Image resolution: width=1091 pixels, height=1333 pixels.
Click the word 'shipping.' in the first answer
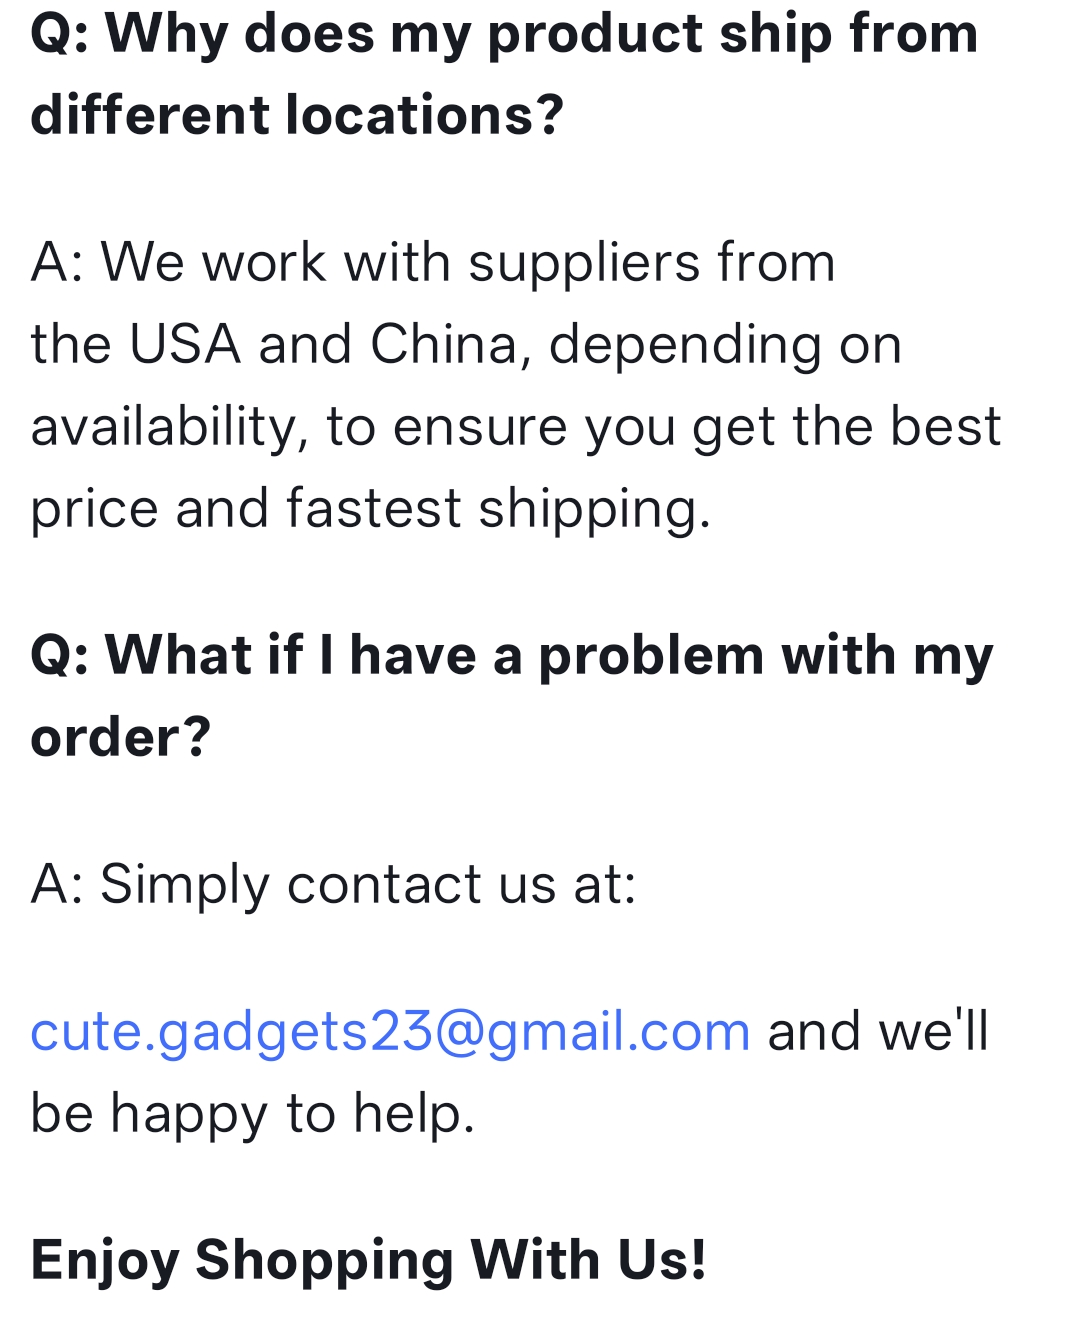point(594,508)
